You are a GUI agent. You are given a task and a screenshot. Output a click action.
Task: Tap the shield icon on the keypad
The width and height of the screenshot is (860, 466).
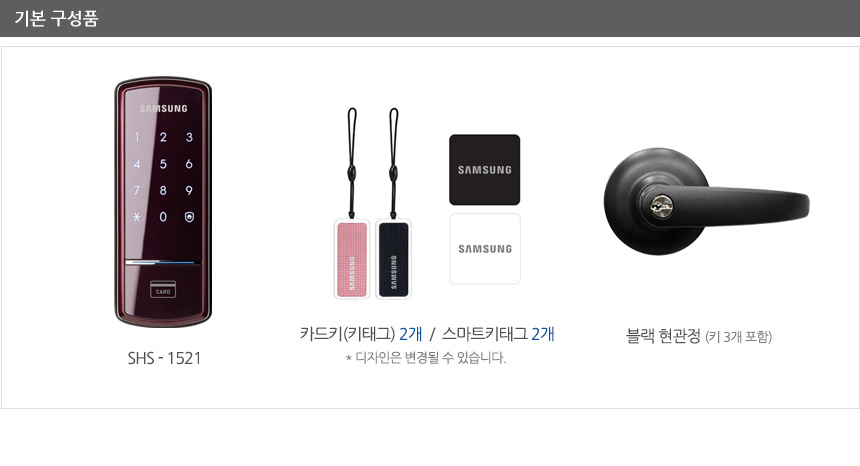click(189, 217)
